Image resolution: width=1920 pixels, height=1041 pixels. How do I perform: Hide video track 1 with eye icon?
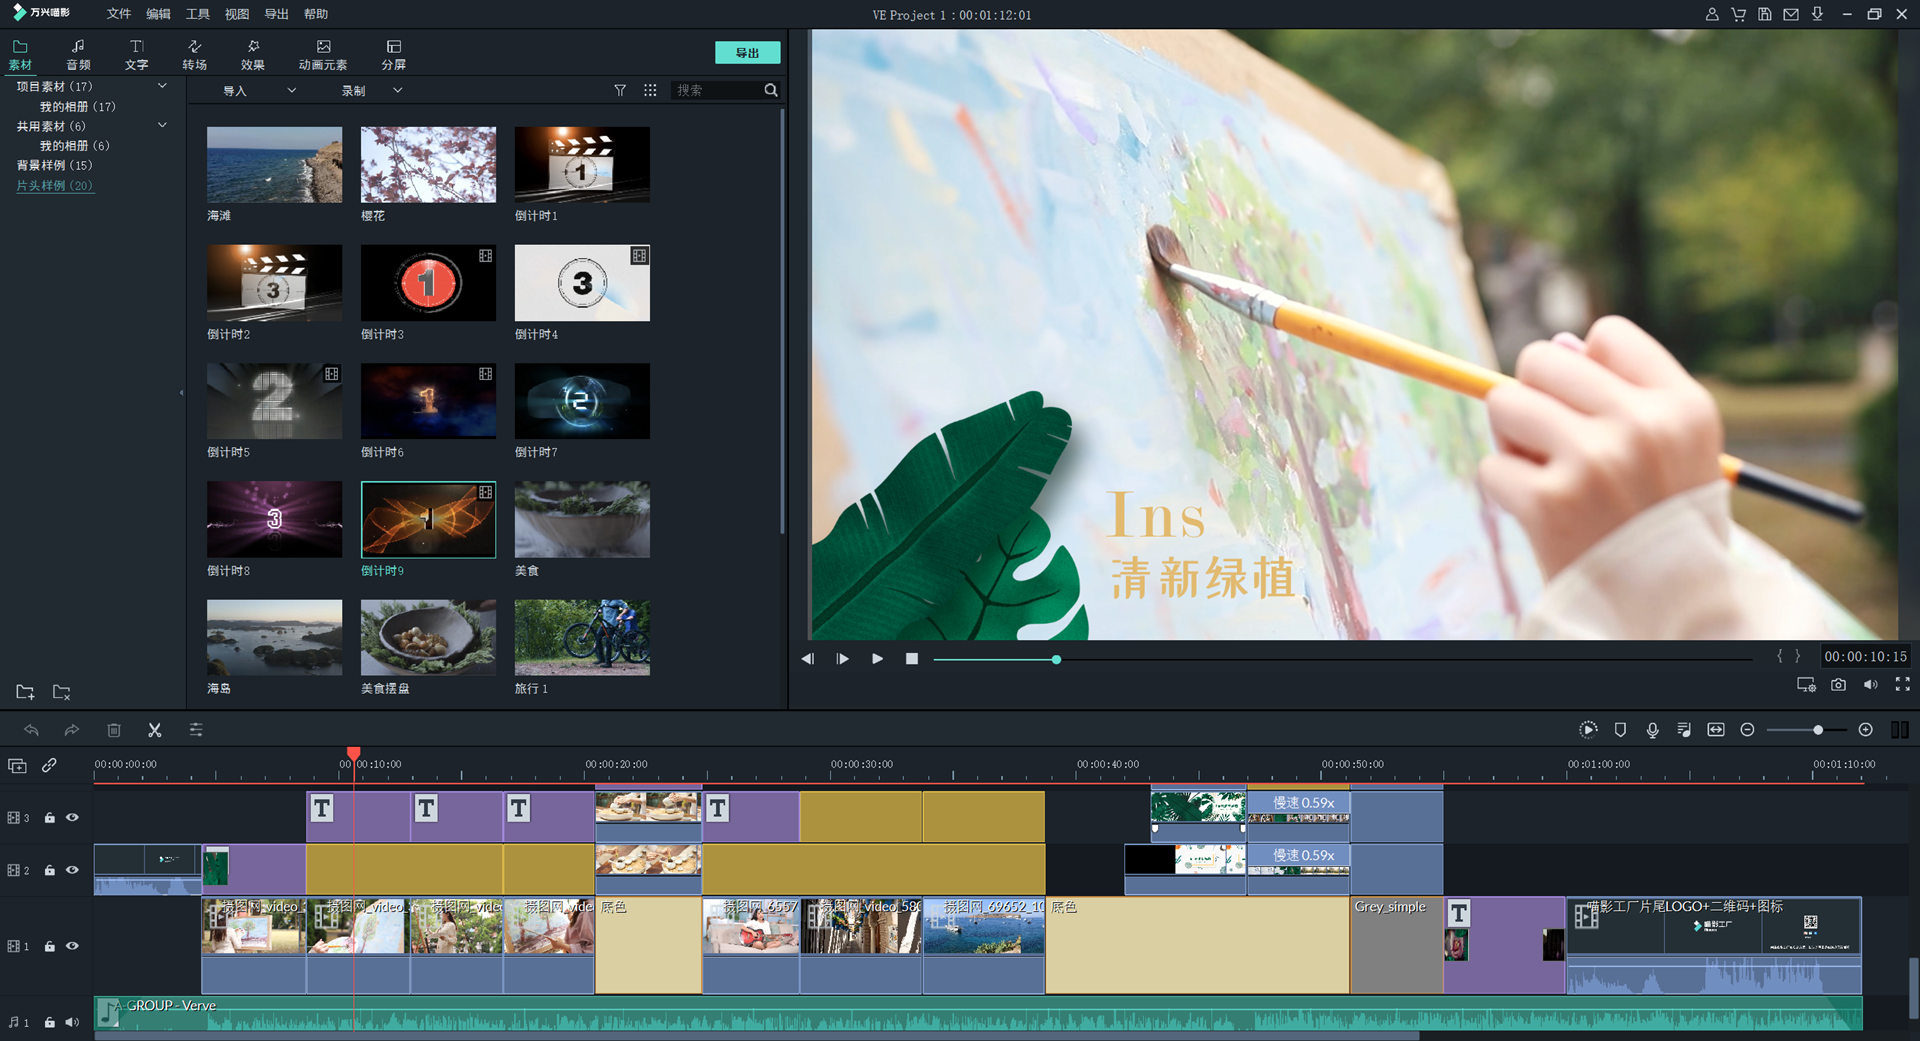tap(72, 946)
